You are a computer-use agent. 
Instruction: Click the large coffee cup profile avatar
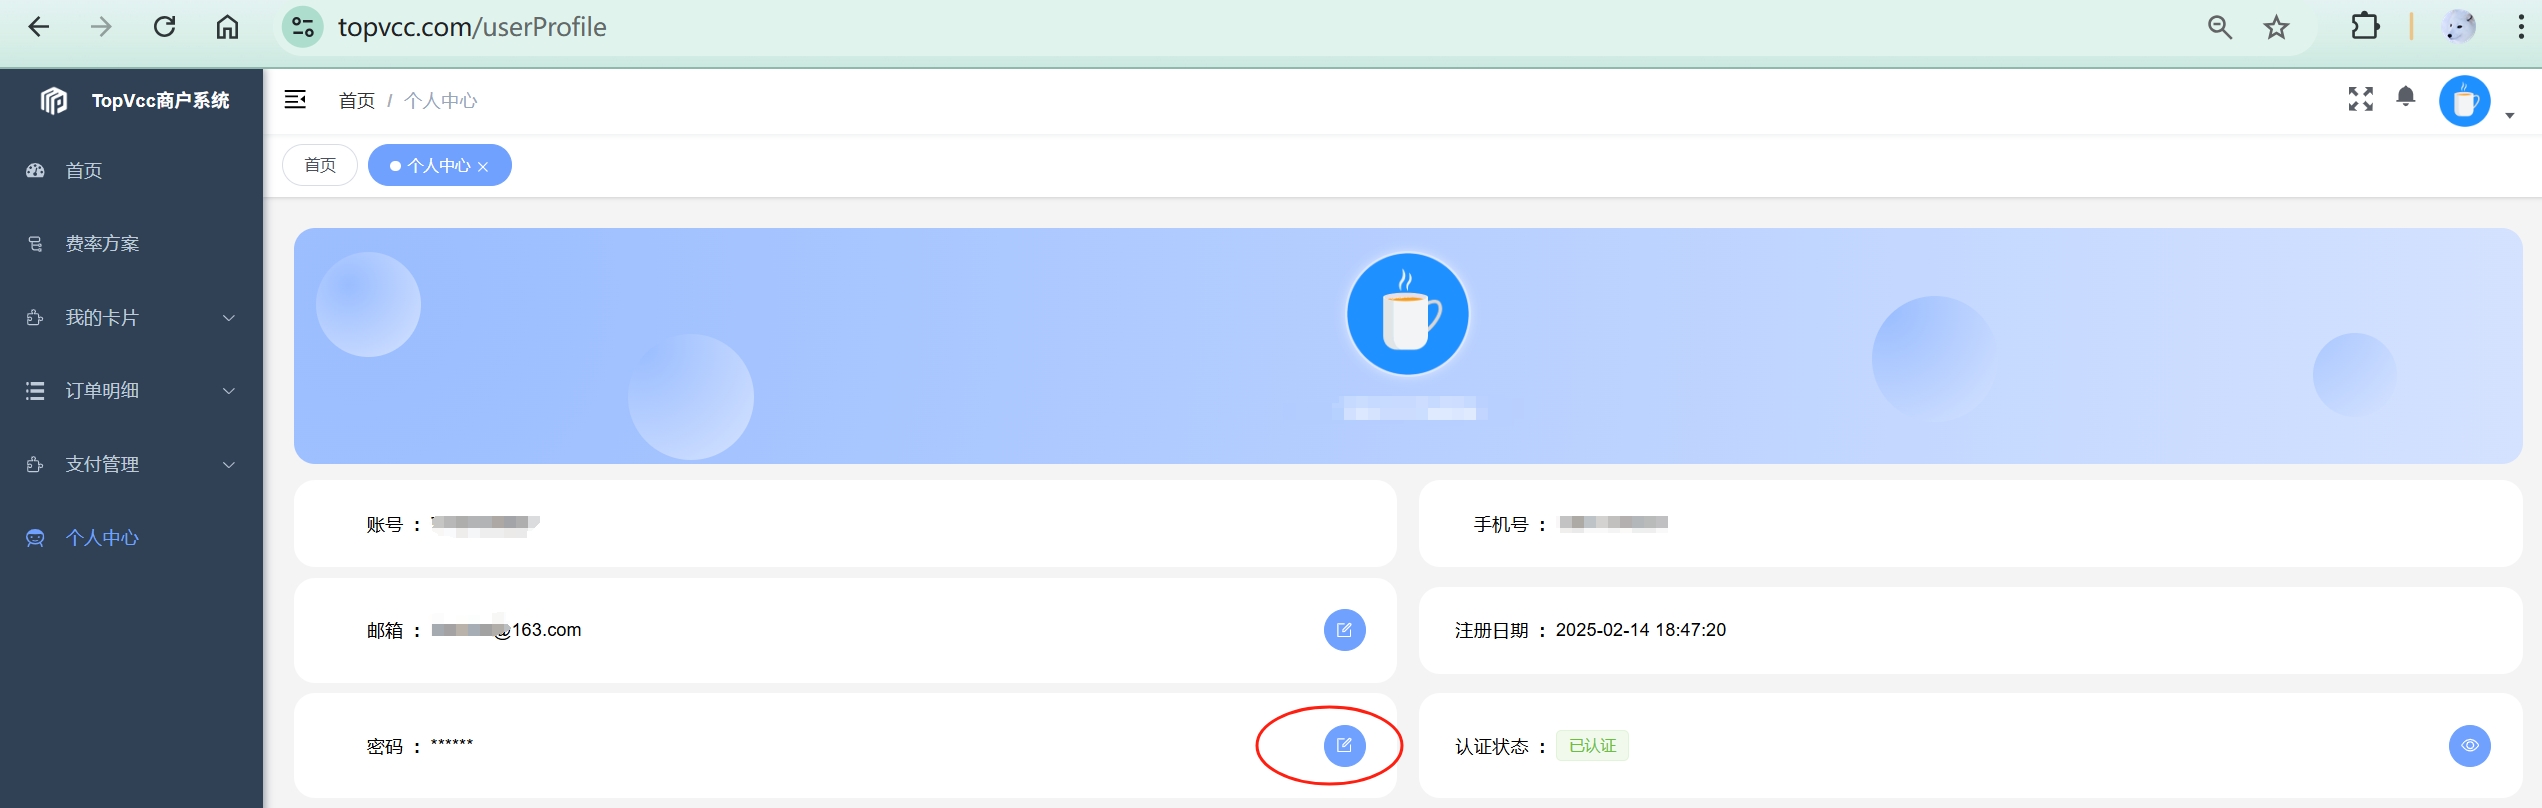pyautogui.click(x=1407, y=314)
